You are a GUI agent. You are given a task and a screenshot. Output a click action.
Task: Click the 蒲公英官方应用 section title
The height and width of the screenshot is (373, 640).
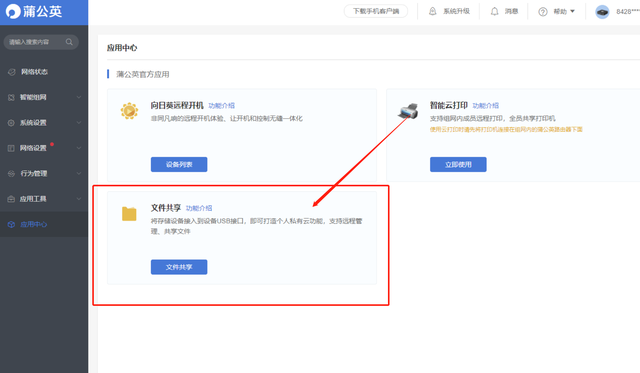point(142,74)
